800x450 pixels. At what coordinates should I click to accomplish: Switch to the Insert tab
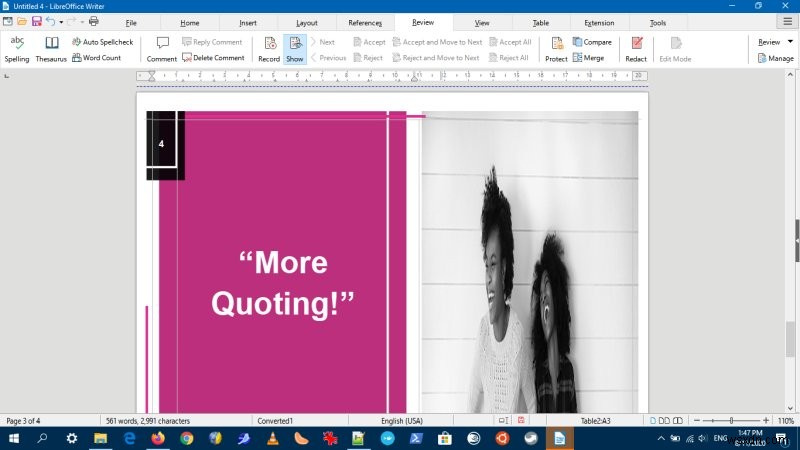pos(248,23)
